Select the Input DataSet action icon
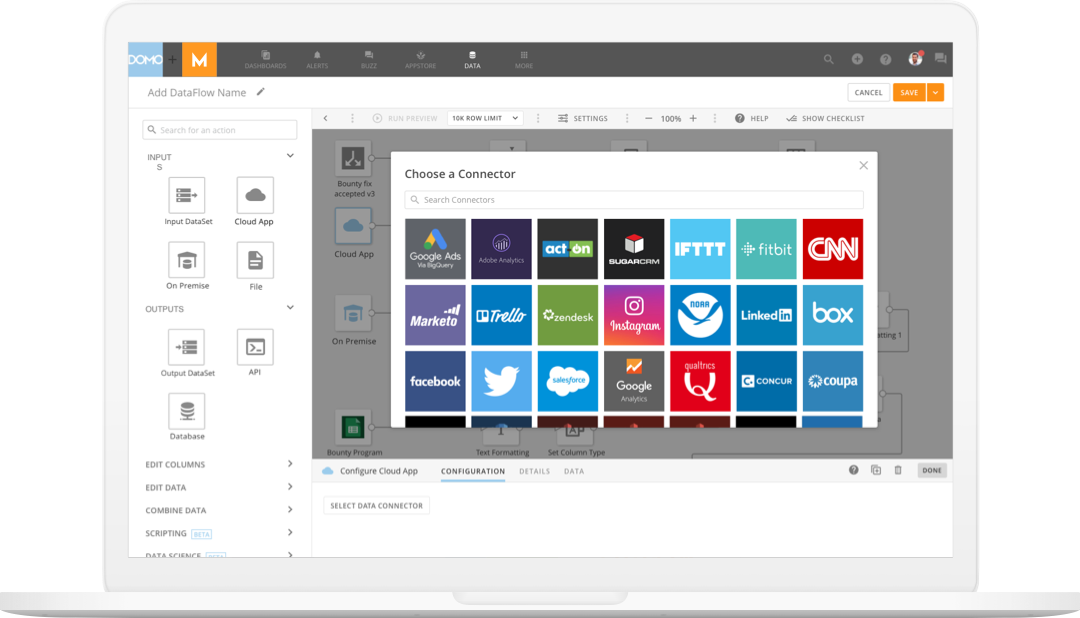The height and width of the screenshot is (618, 1080). (187, 195)
